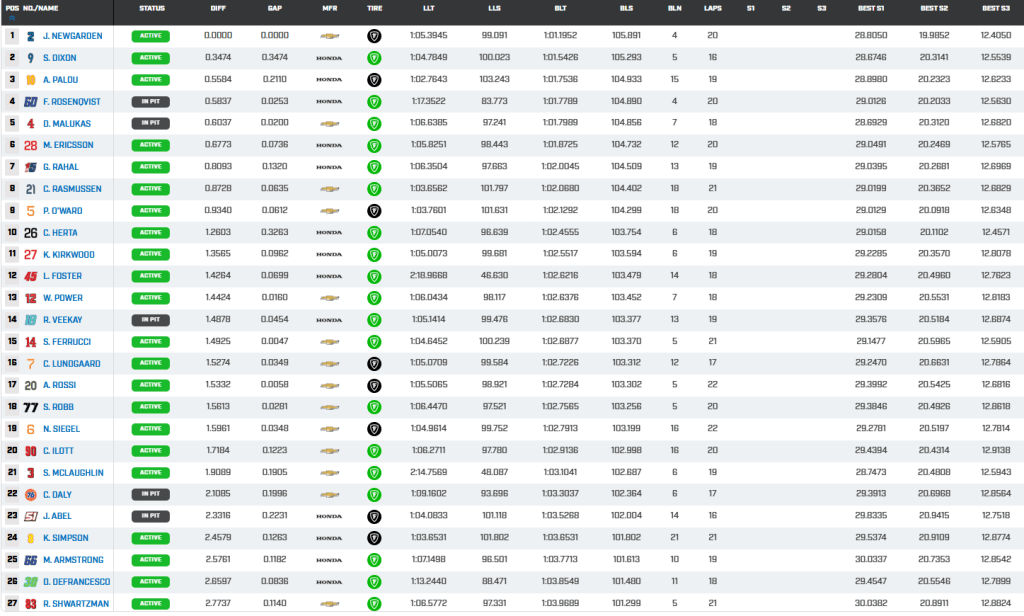Screen dimensions: 1024x616
Task: Open driver link S. McLaughlin
Action: pos(75,473)
